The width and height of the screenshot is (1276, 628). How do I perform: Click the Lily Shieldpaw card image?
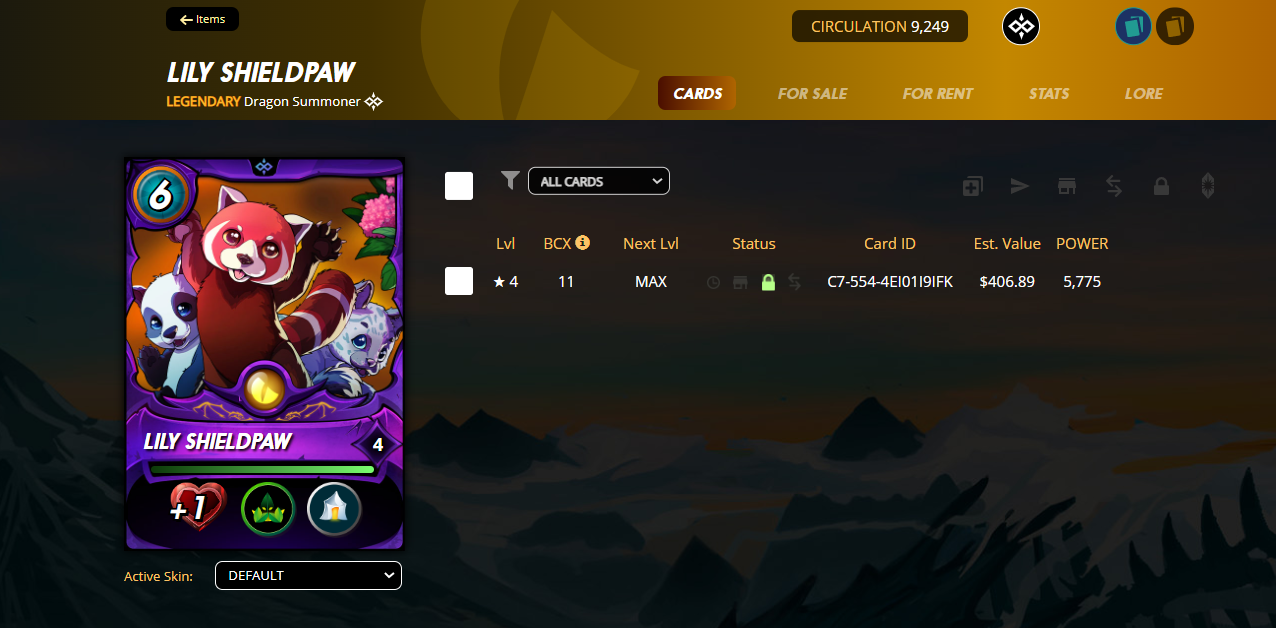click(264, 354)
